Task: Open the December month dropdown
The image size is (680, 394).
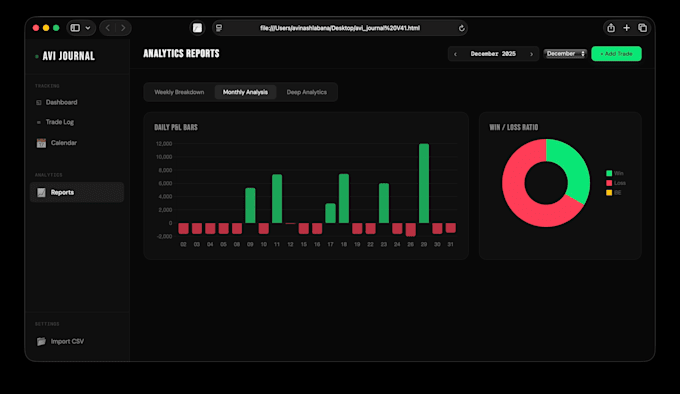Action: 566,54
